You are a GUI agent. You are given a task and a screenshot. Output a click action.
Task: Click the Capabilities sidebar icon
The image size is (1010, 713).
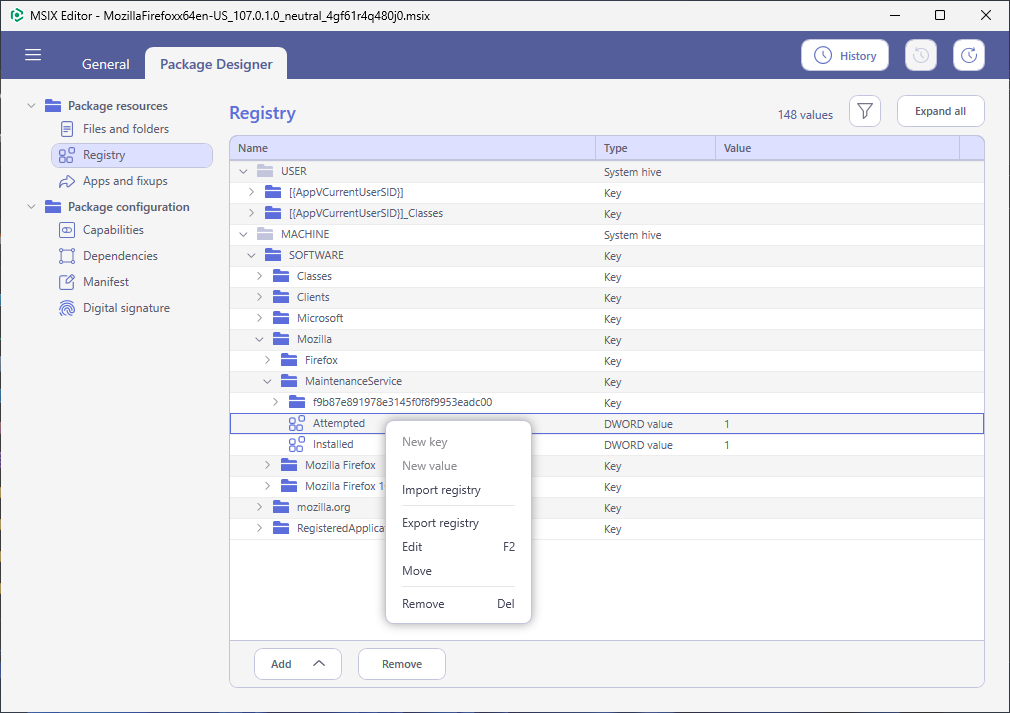coord(67,230)
